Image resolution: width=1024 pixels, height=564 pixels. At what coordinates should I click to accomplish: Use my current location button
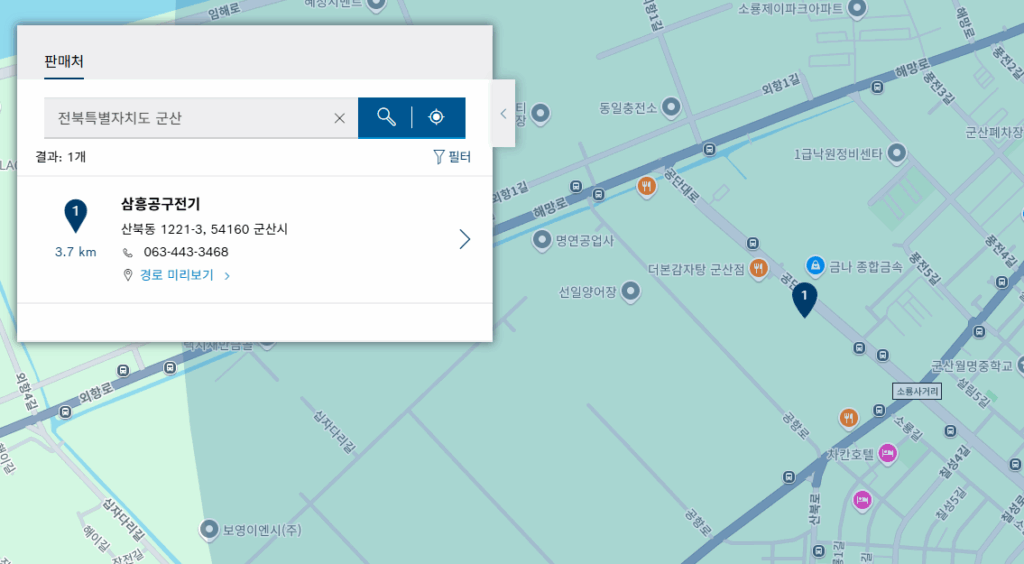(436, 118)
